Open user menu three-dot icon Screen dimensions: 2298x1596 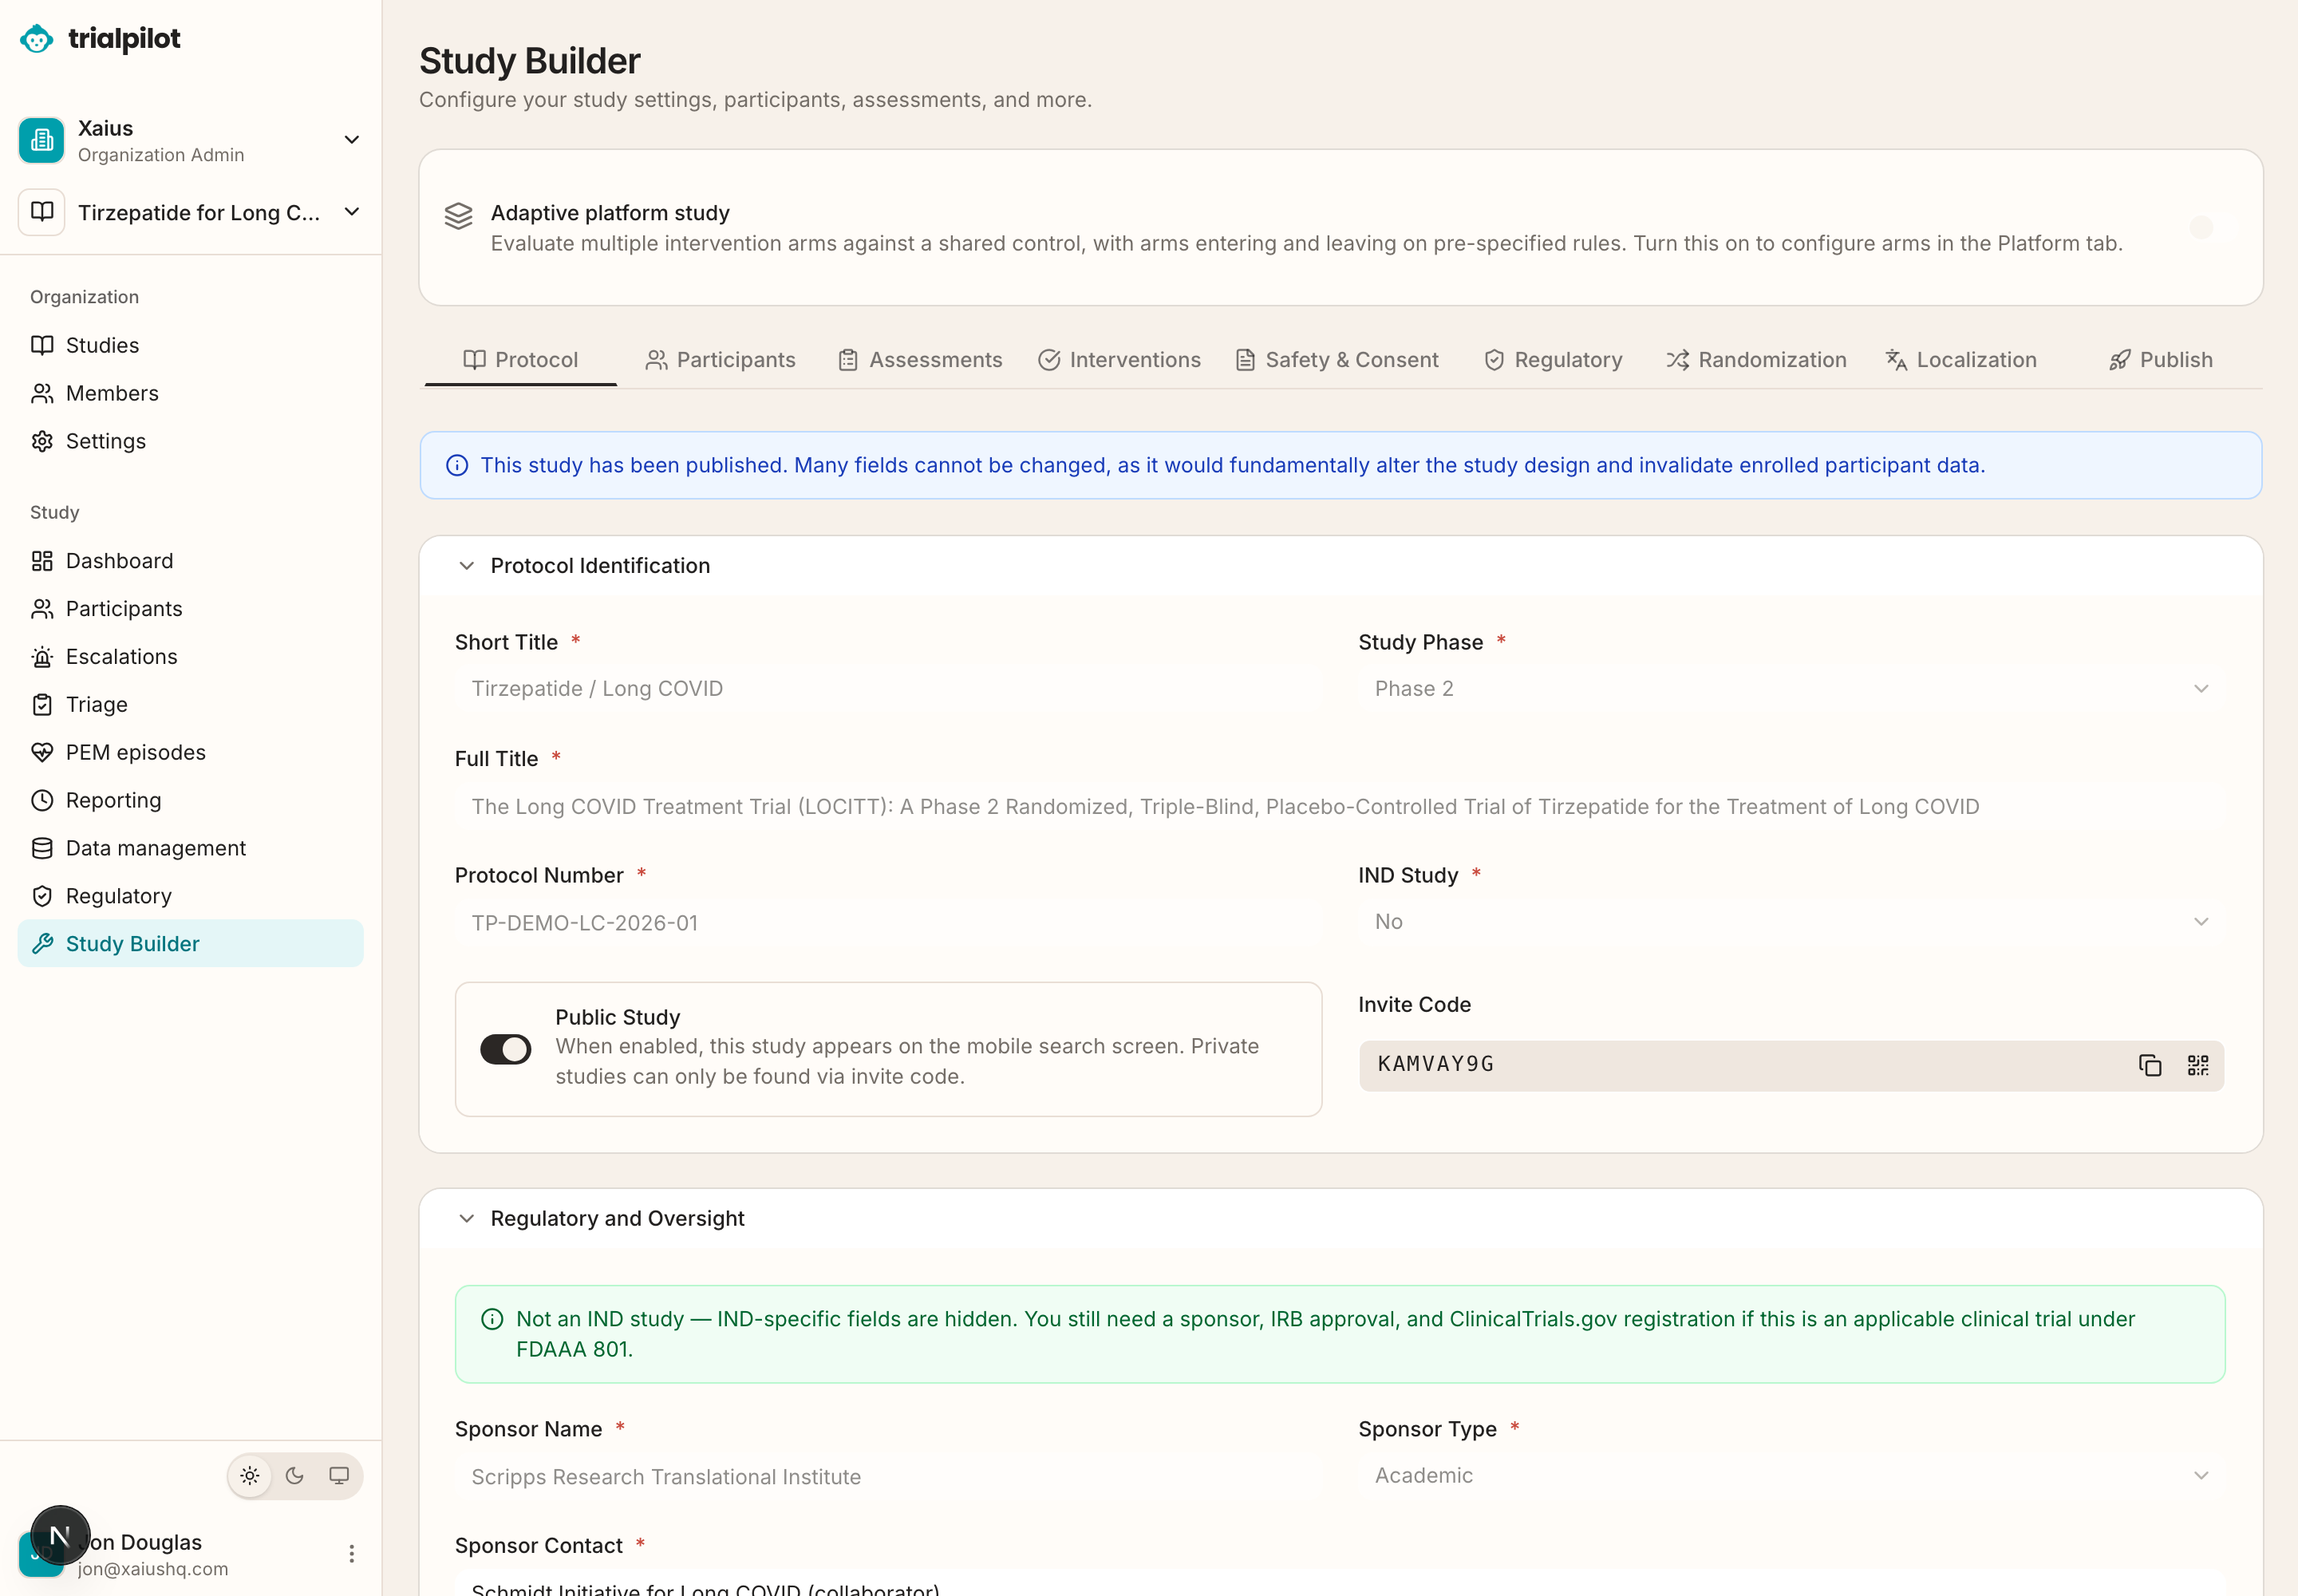(351, 1553)
